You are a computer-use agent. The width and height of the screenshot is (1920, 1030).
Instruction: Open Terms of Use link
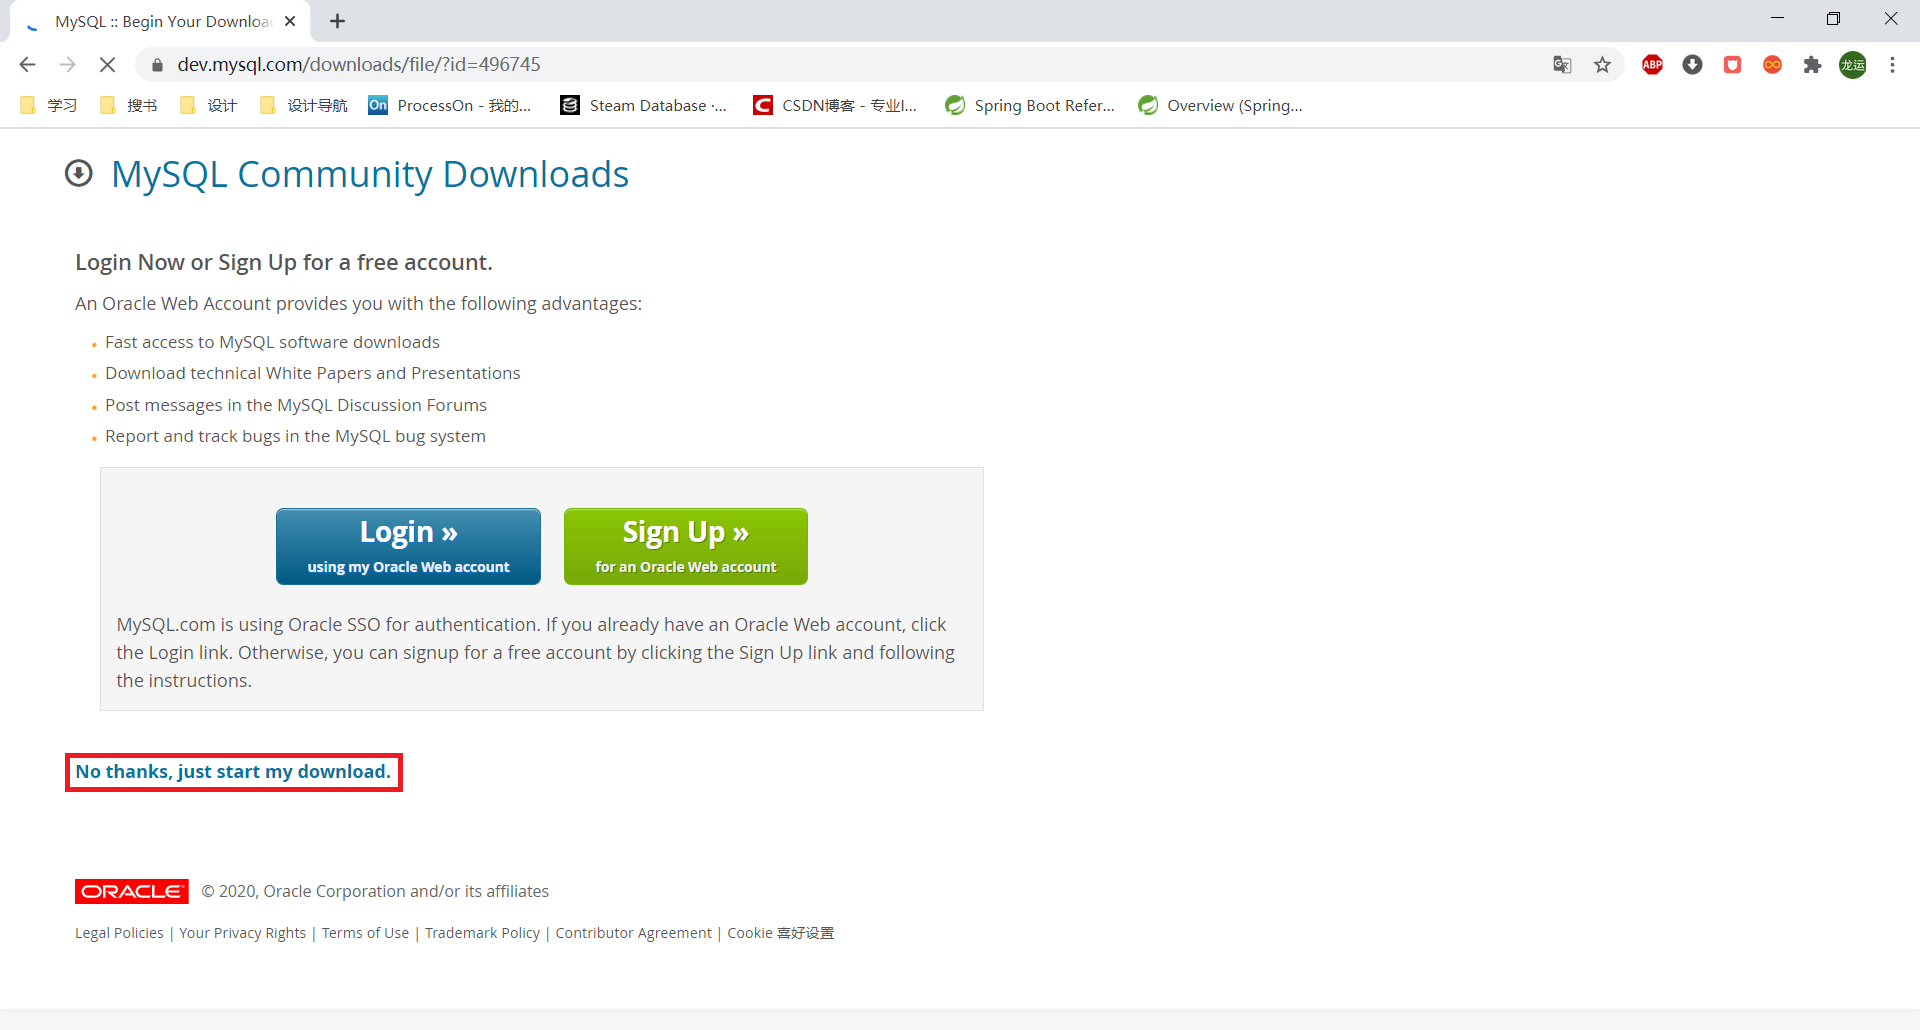click(366, 933)
